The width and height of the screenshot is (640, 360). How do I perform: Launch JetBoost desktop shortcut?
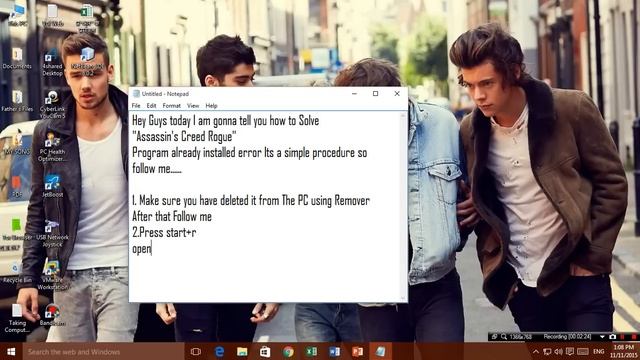[x=52, y=187]
